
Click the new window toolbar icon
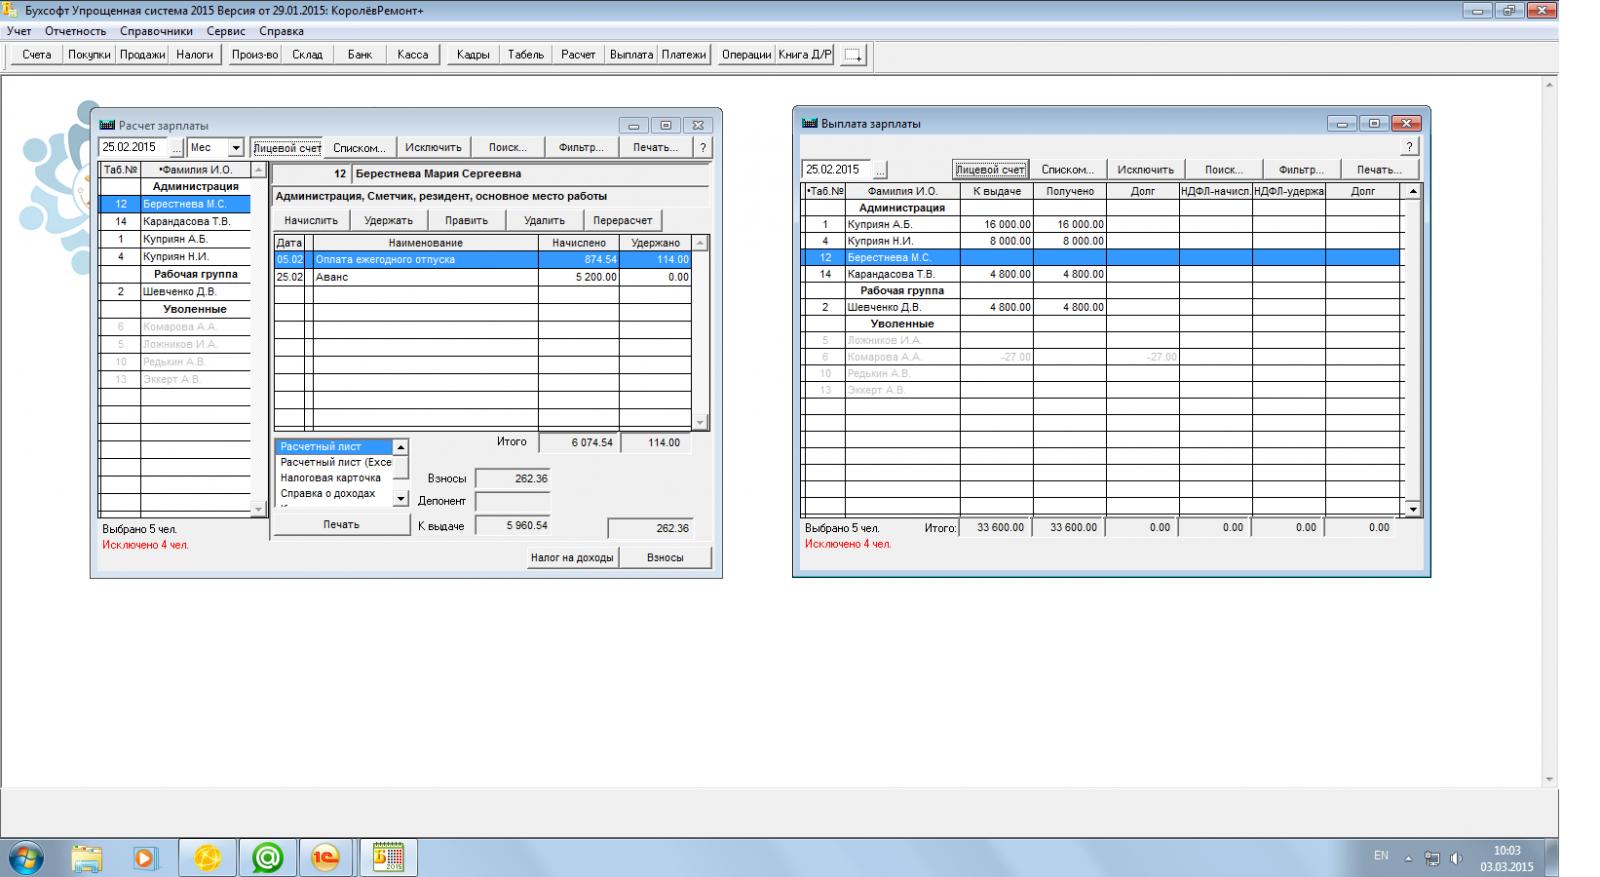pyautogui.click(x=853, y=55)
